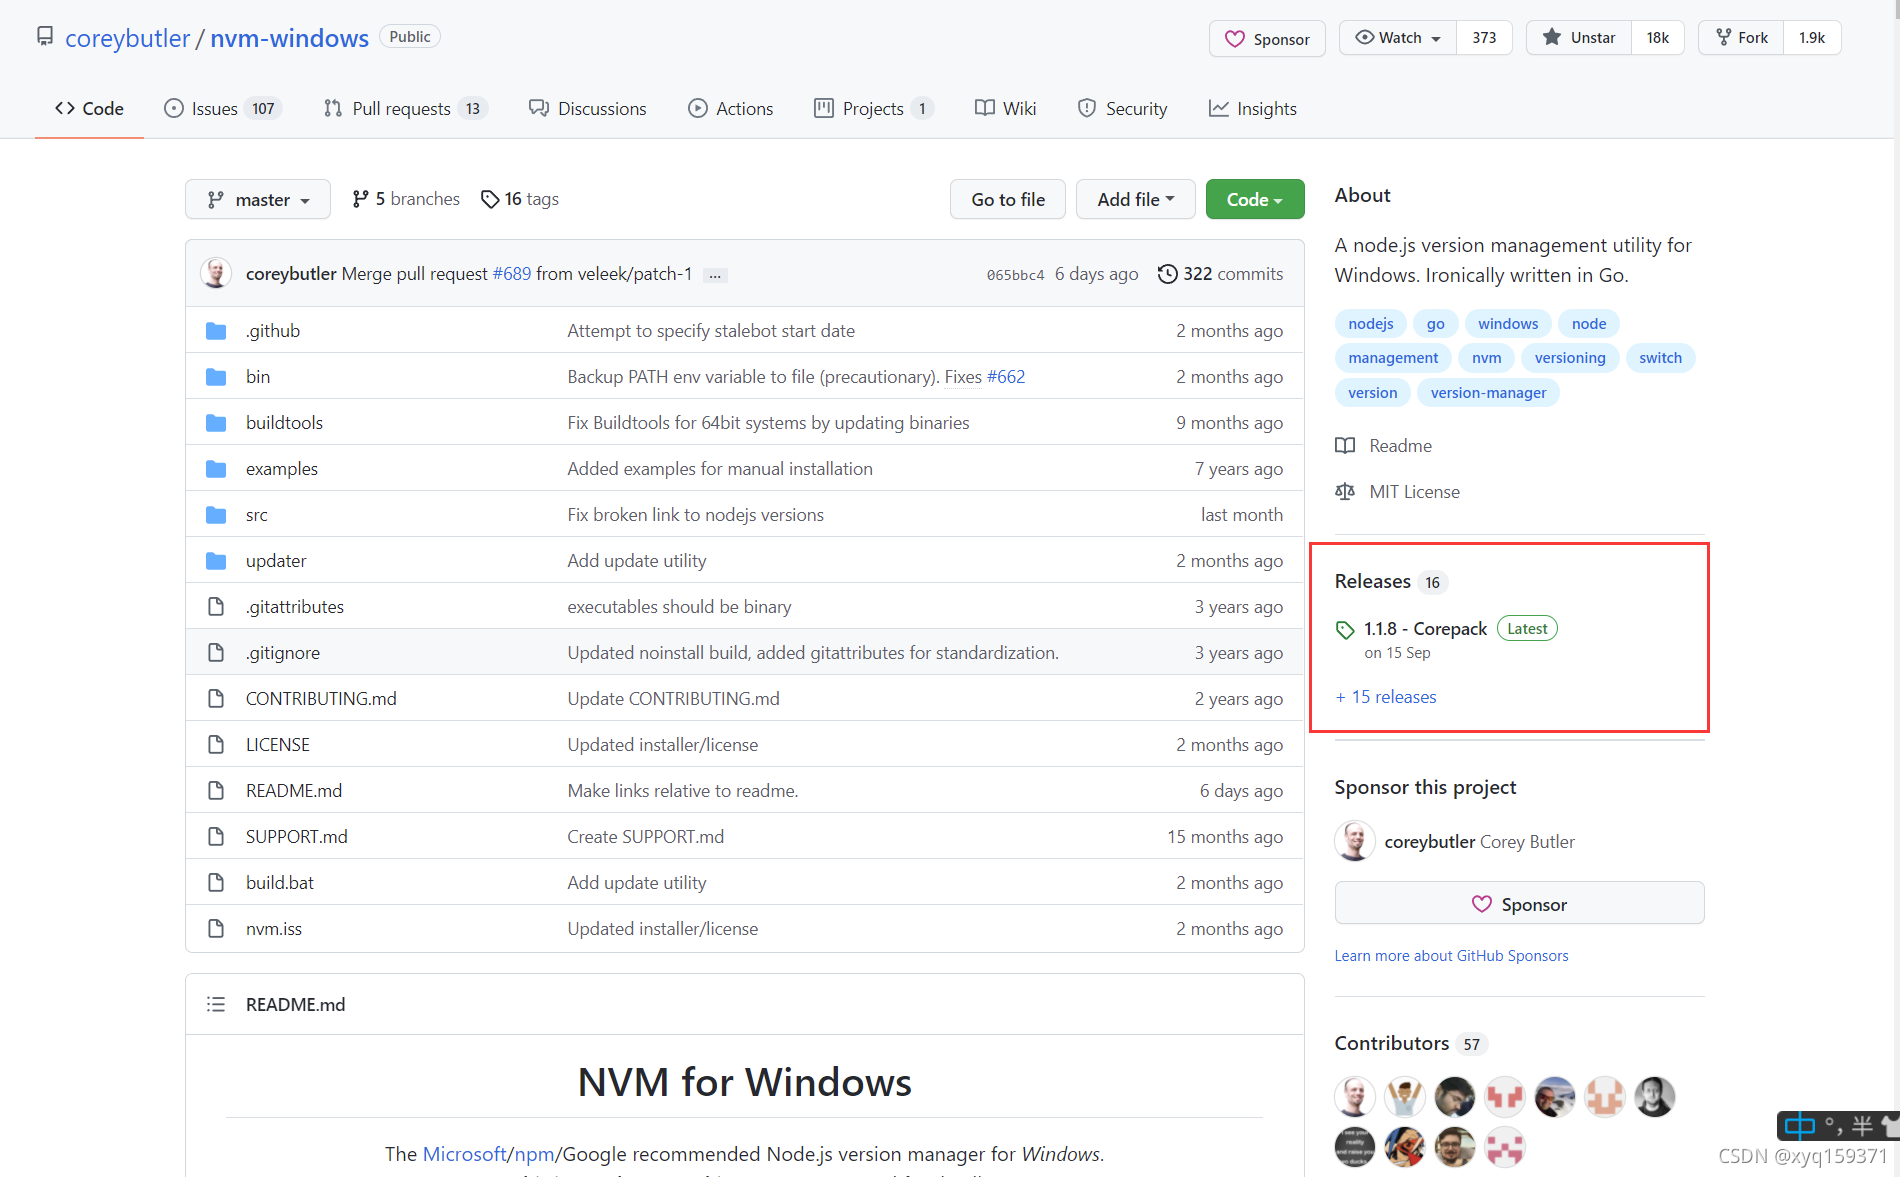Click the switch topic tag
1900x1177 pixels.
coord(1660,358)
